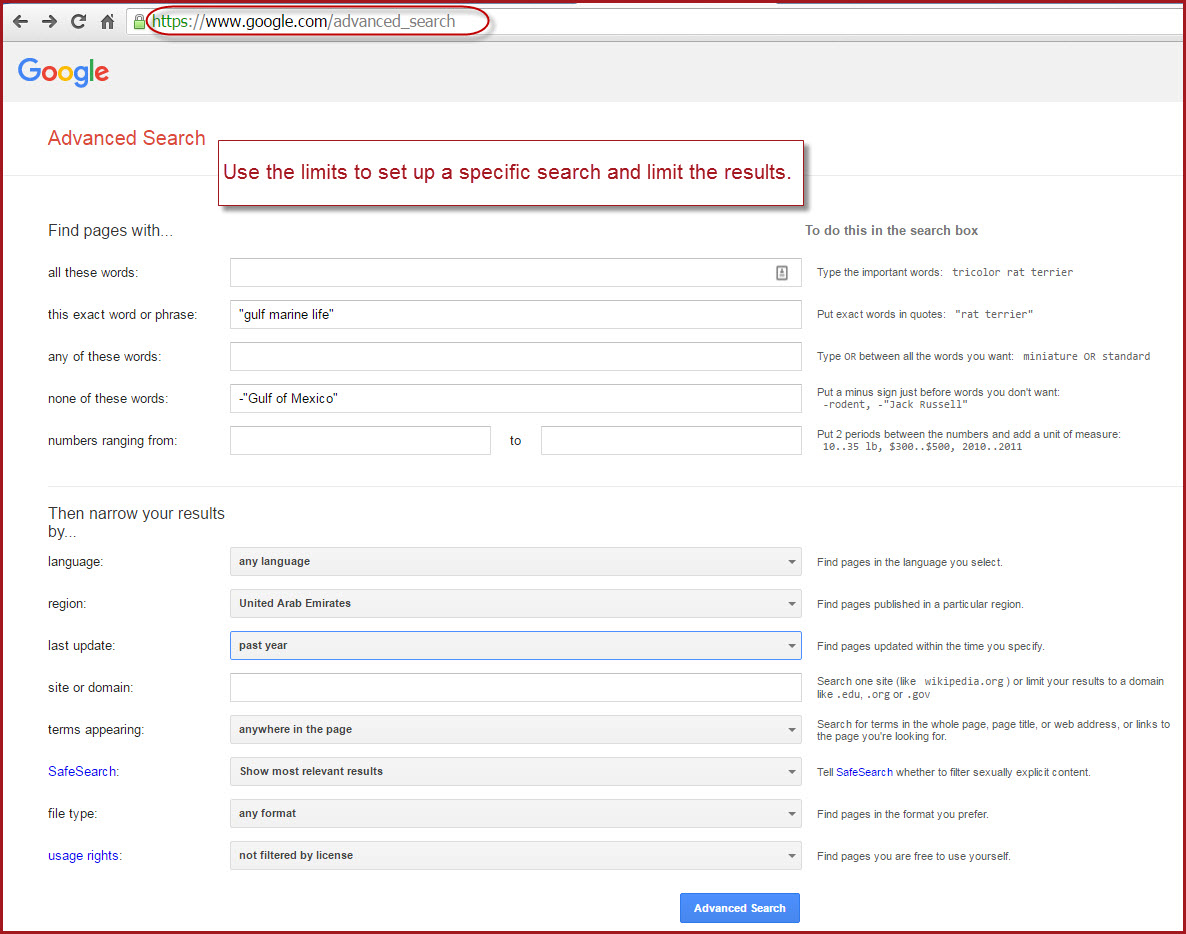Click the 'none of these words' field
This screenshot has width=1186, height=934.
[x=515, y=399]
